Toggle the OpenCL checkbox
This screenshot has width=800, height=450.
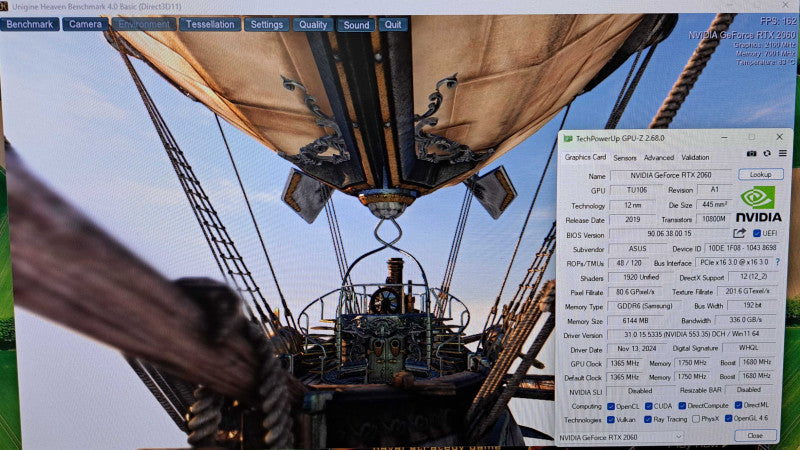pos(611,407)
